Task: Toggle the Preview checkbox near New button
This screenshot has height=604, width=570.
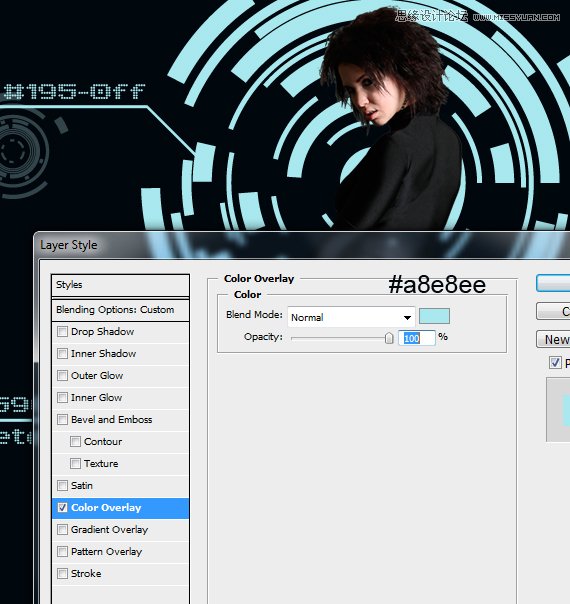Action: [x=555, y=363]
